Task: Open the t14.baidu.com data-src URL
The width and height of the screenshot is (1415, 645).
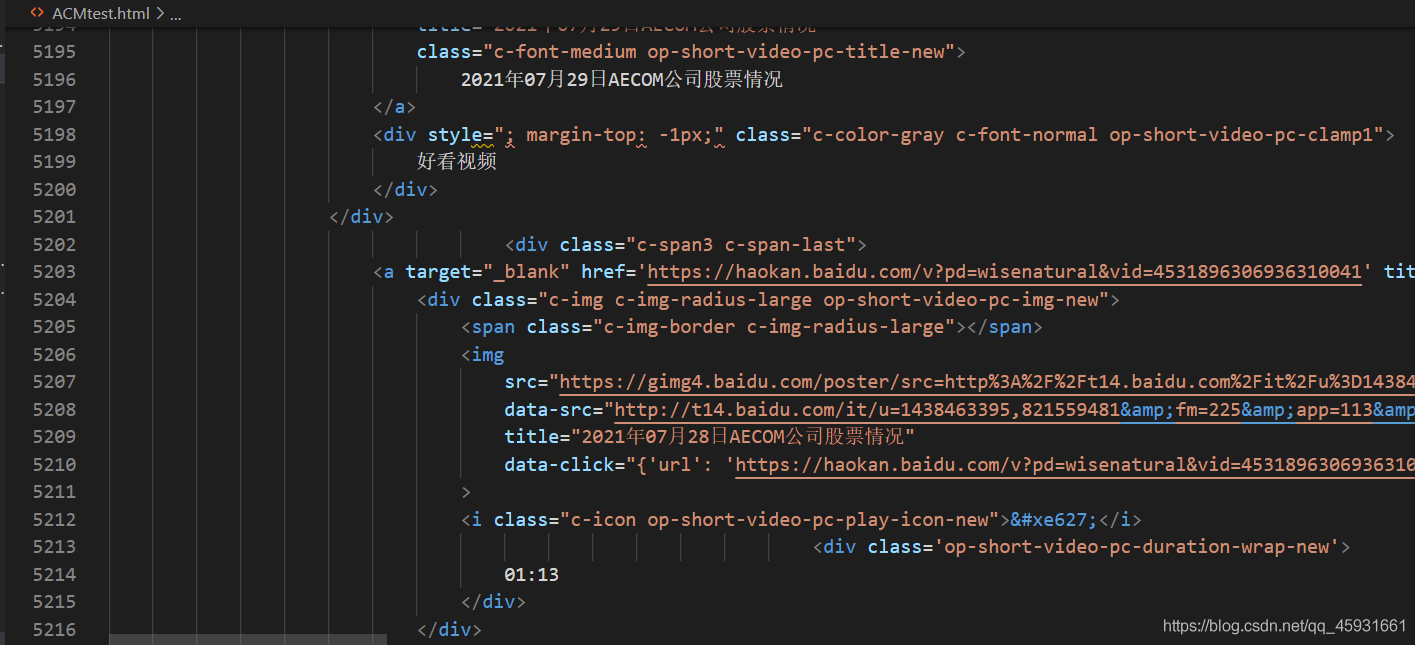Action: coord(1014,410)
